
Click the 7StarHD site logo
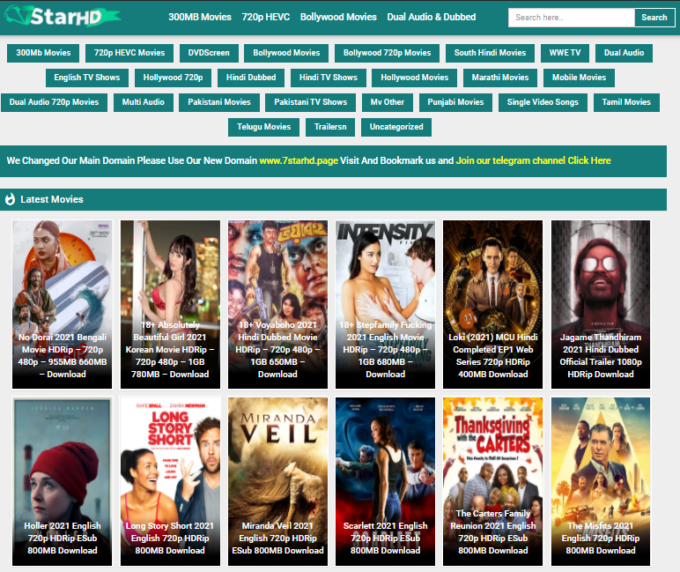point(62,16)
